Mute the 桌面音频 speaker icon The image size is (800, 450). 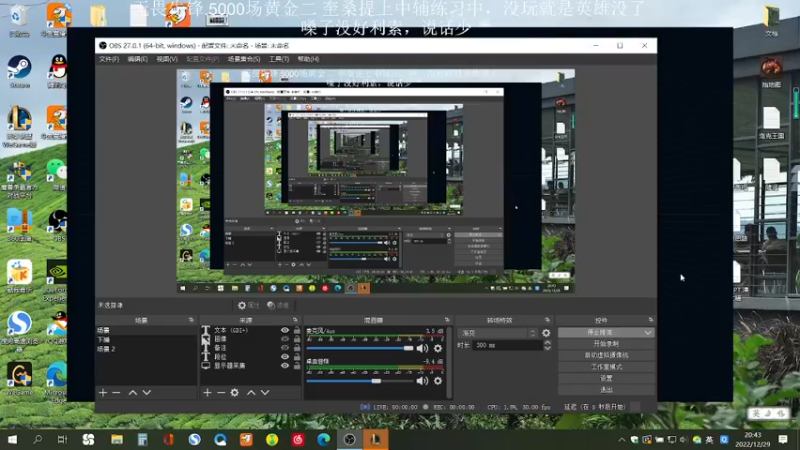tap(422, 381)
